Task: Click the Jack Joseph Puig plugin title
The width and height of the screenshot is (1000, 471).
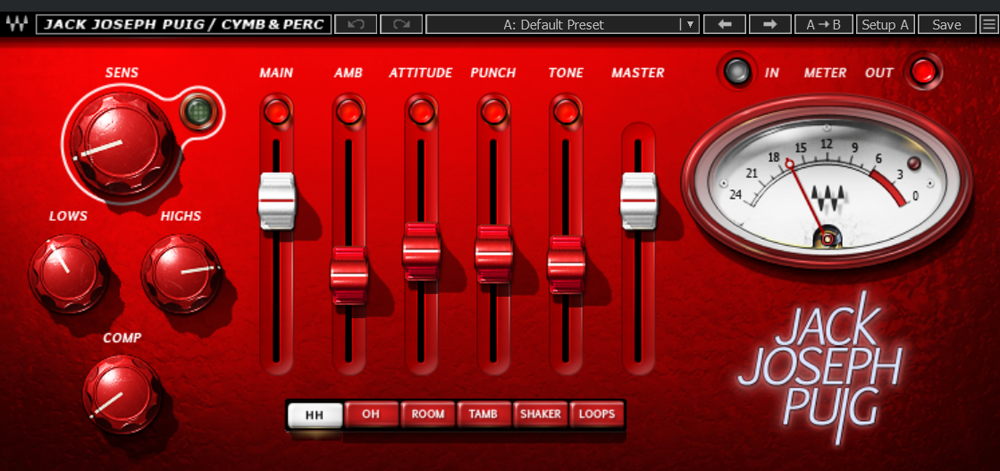Action: (184, 25)
